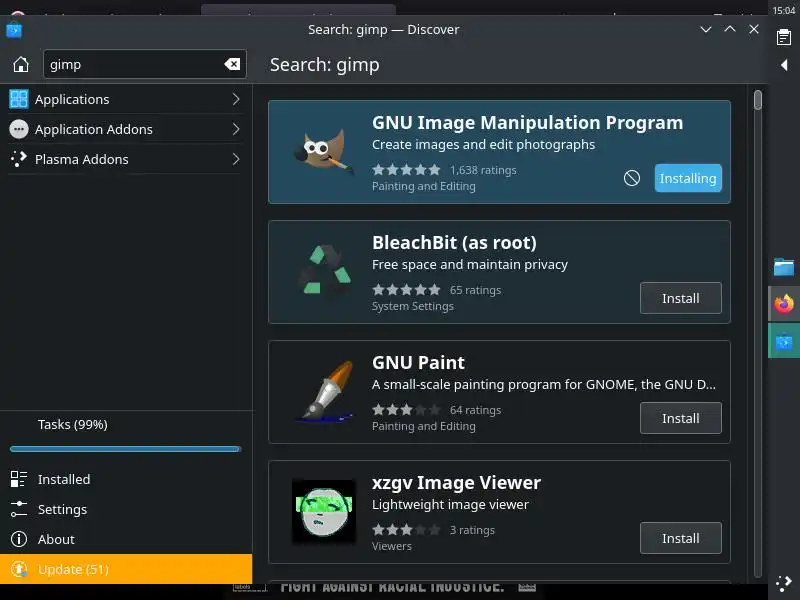Maximize the Discover window with up chevron
This screenshot has width=800, height=600.
[730, 29]
